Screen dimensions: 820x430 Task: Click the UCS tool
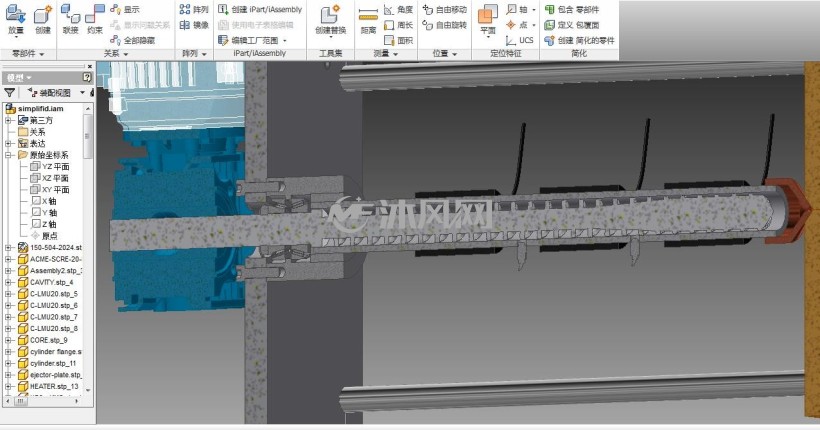pyautogui.click(x=520, y=40)
